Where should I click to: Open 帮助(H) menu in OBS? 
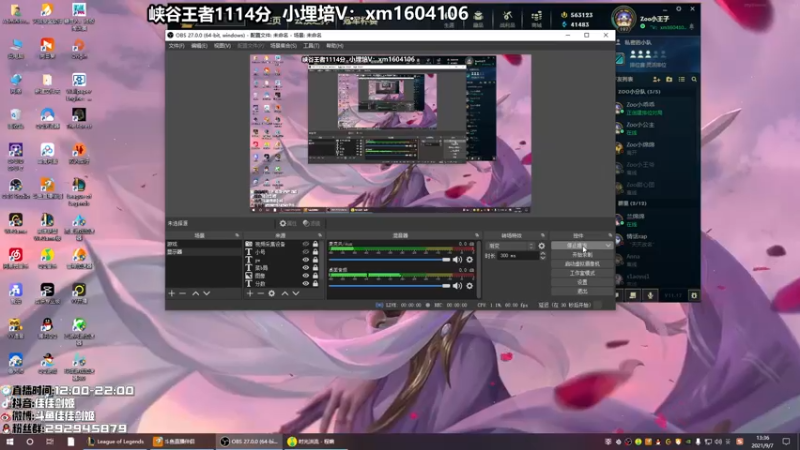click(x=335, y=46)
